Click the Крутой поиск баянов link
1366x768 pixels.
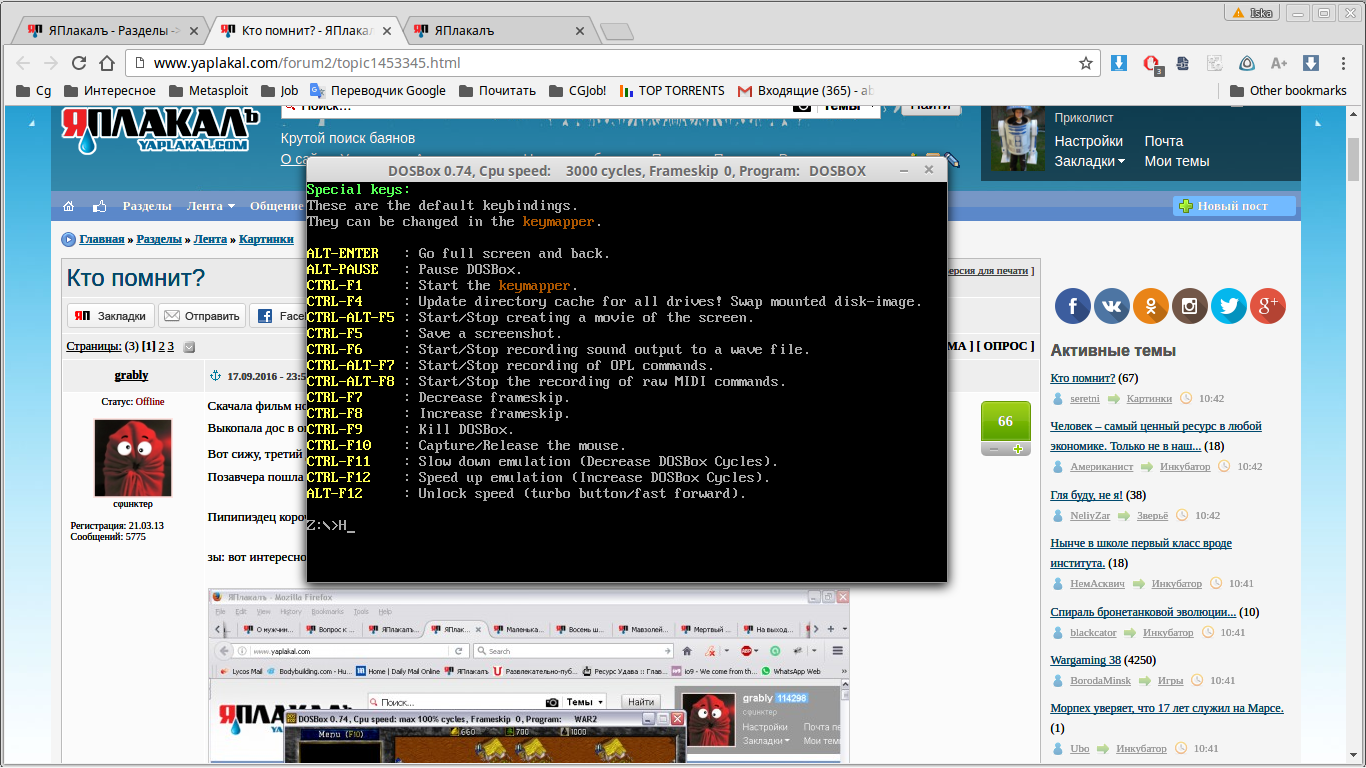point(348,138)
